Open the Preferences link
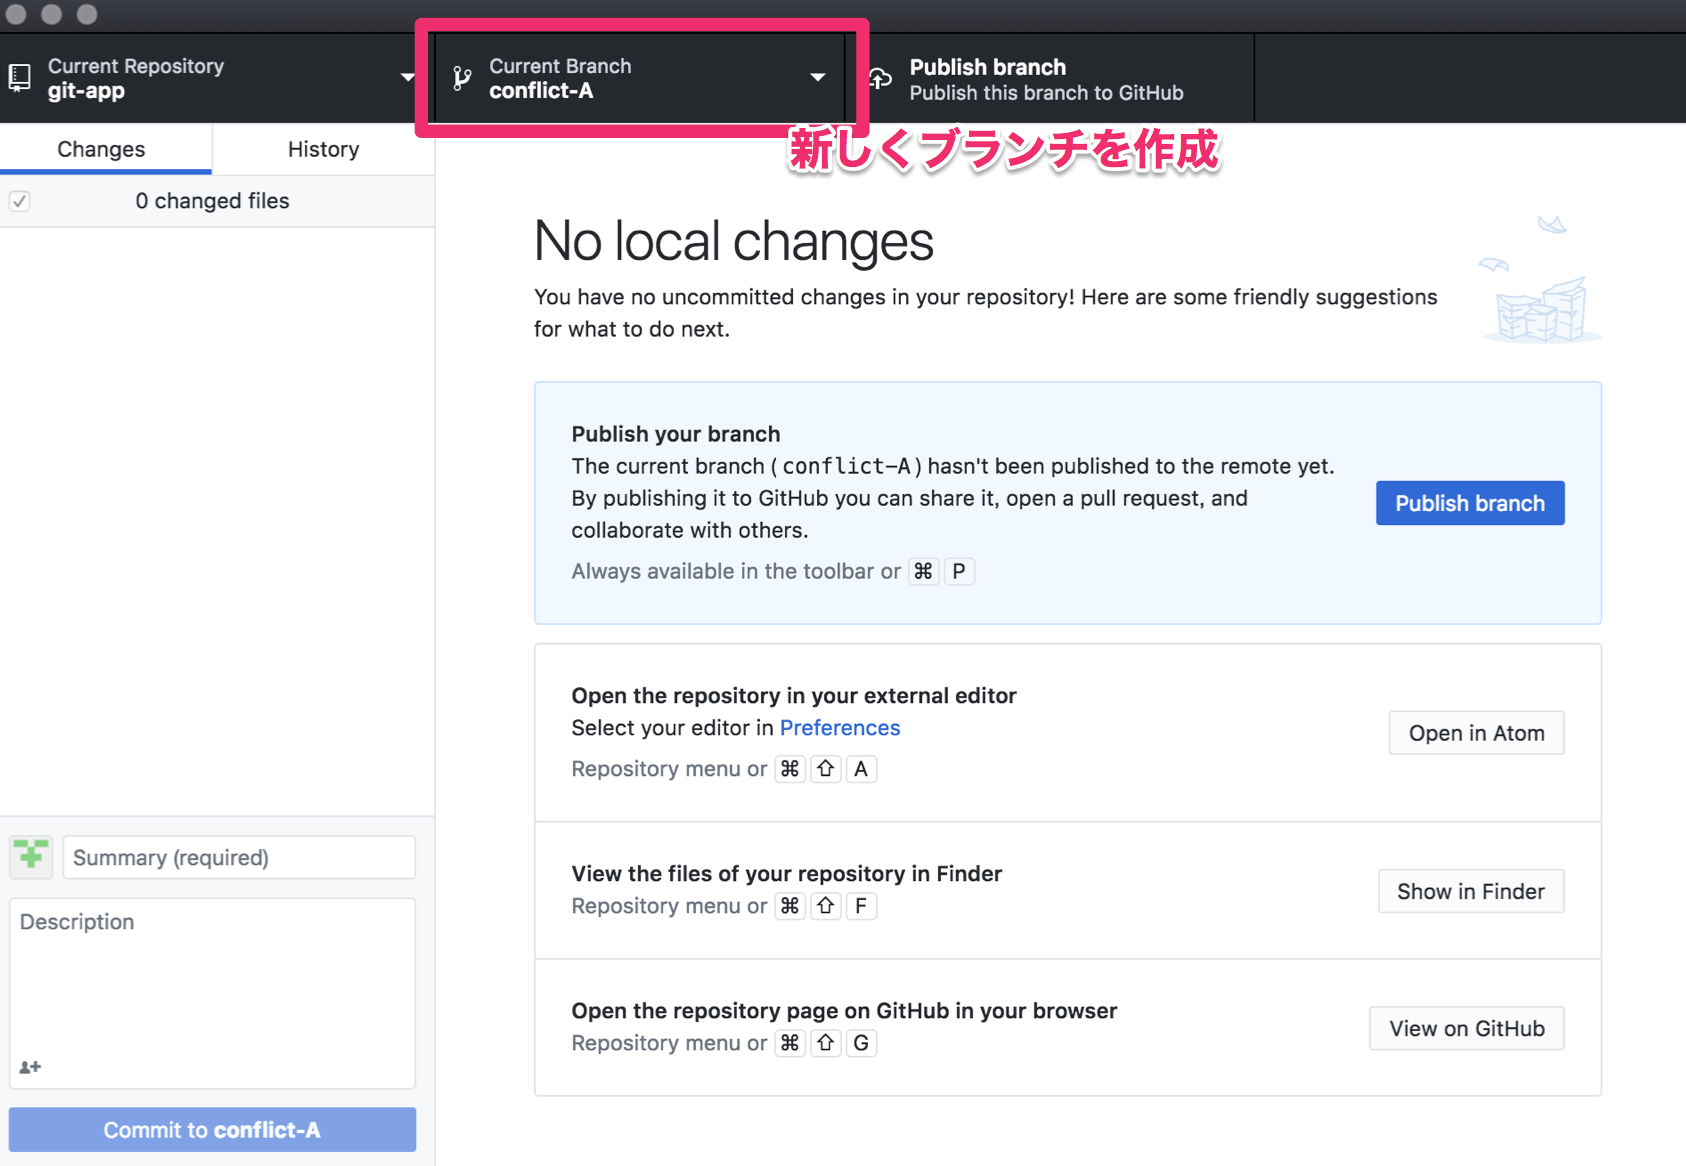The height and width of the screenshot is (1166, 1686). pos(839,728)
